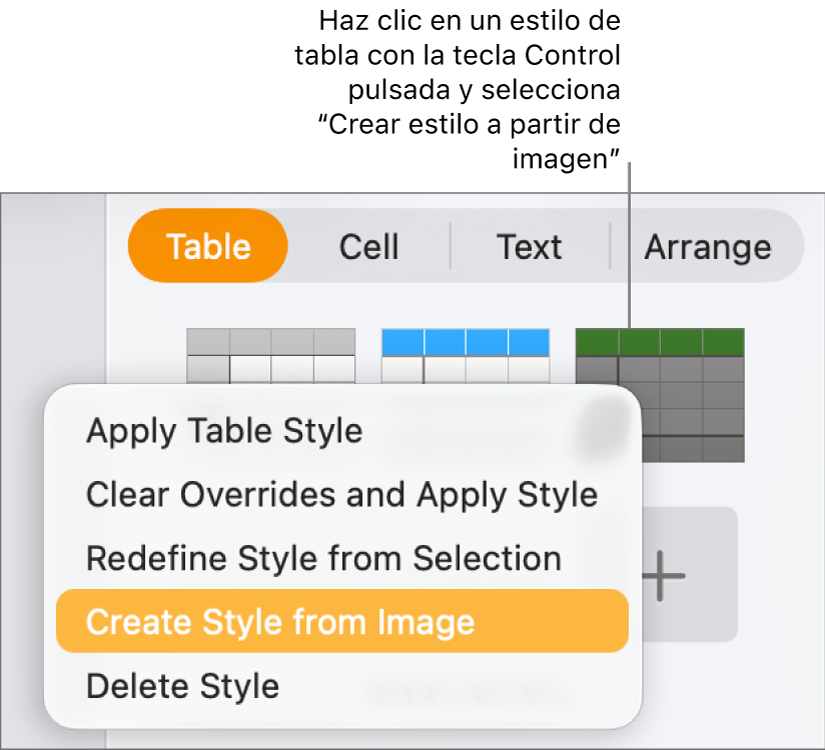Click the green header row of the table style
This screenshot has width=825, height=750.
(660, 342)
